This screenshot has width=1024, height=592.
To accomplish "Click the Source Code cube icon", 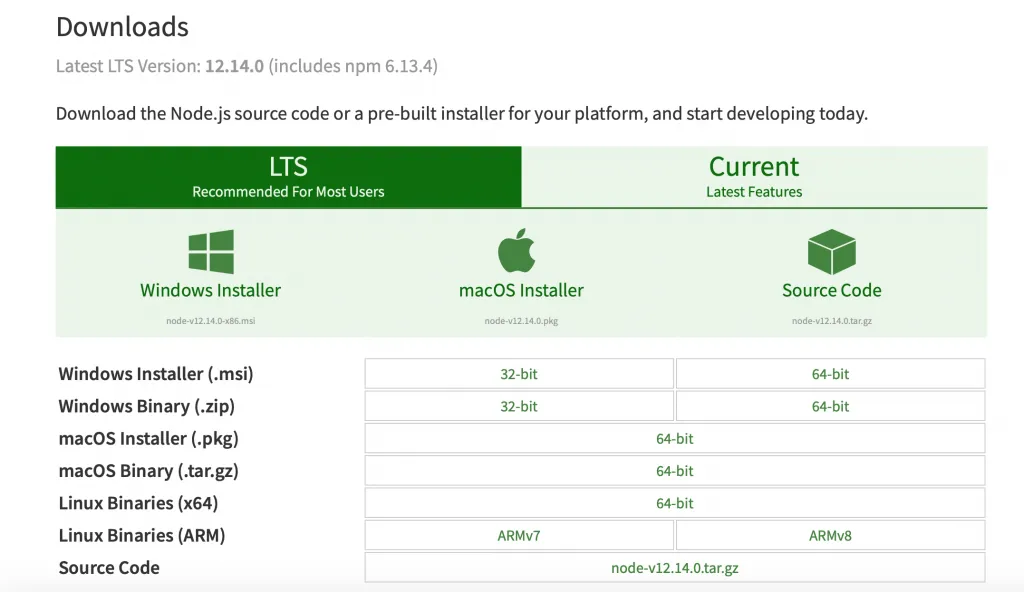I will (x=831, y=252).
